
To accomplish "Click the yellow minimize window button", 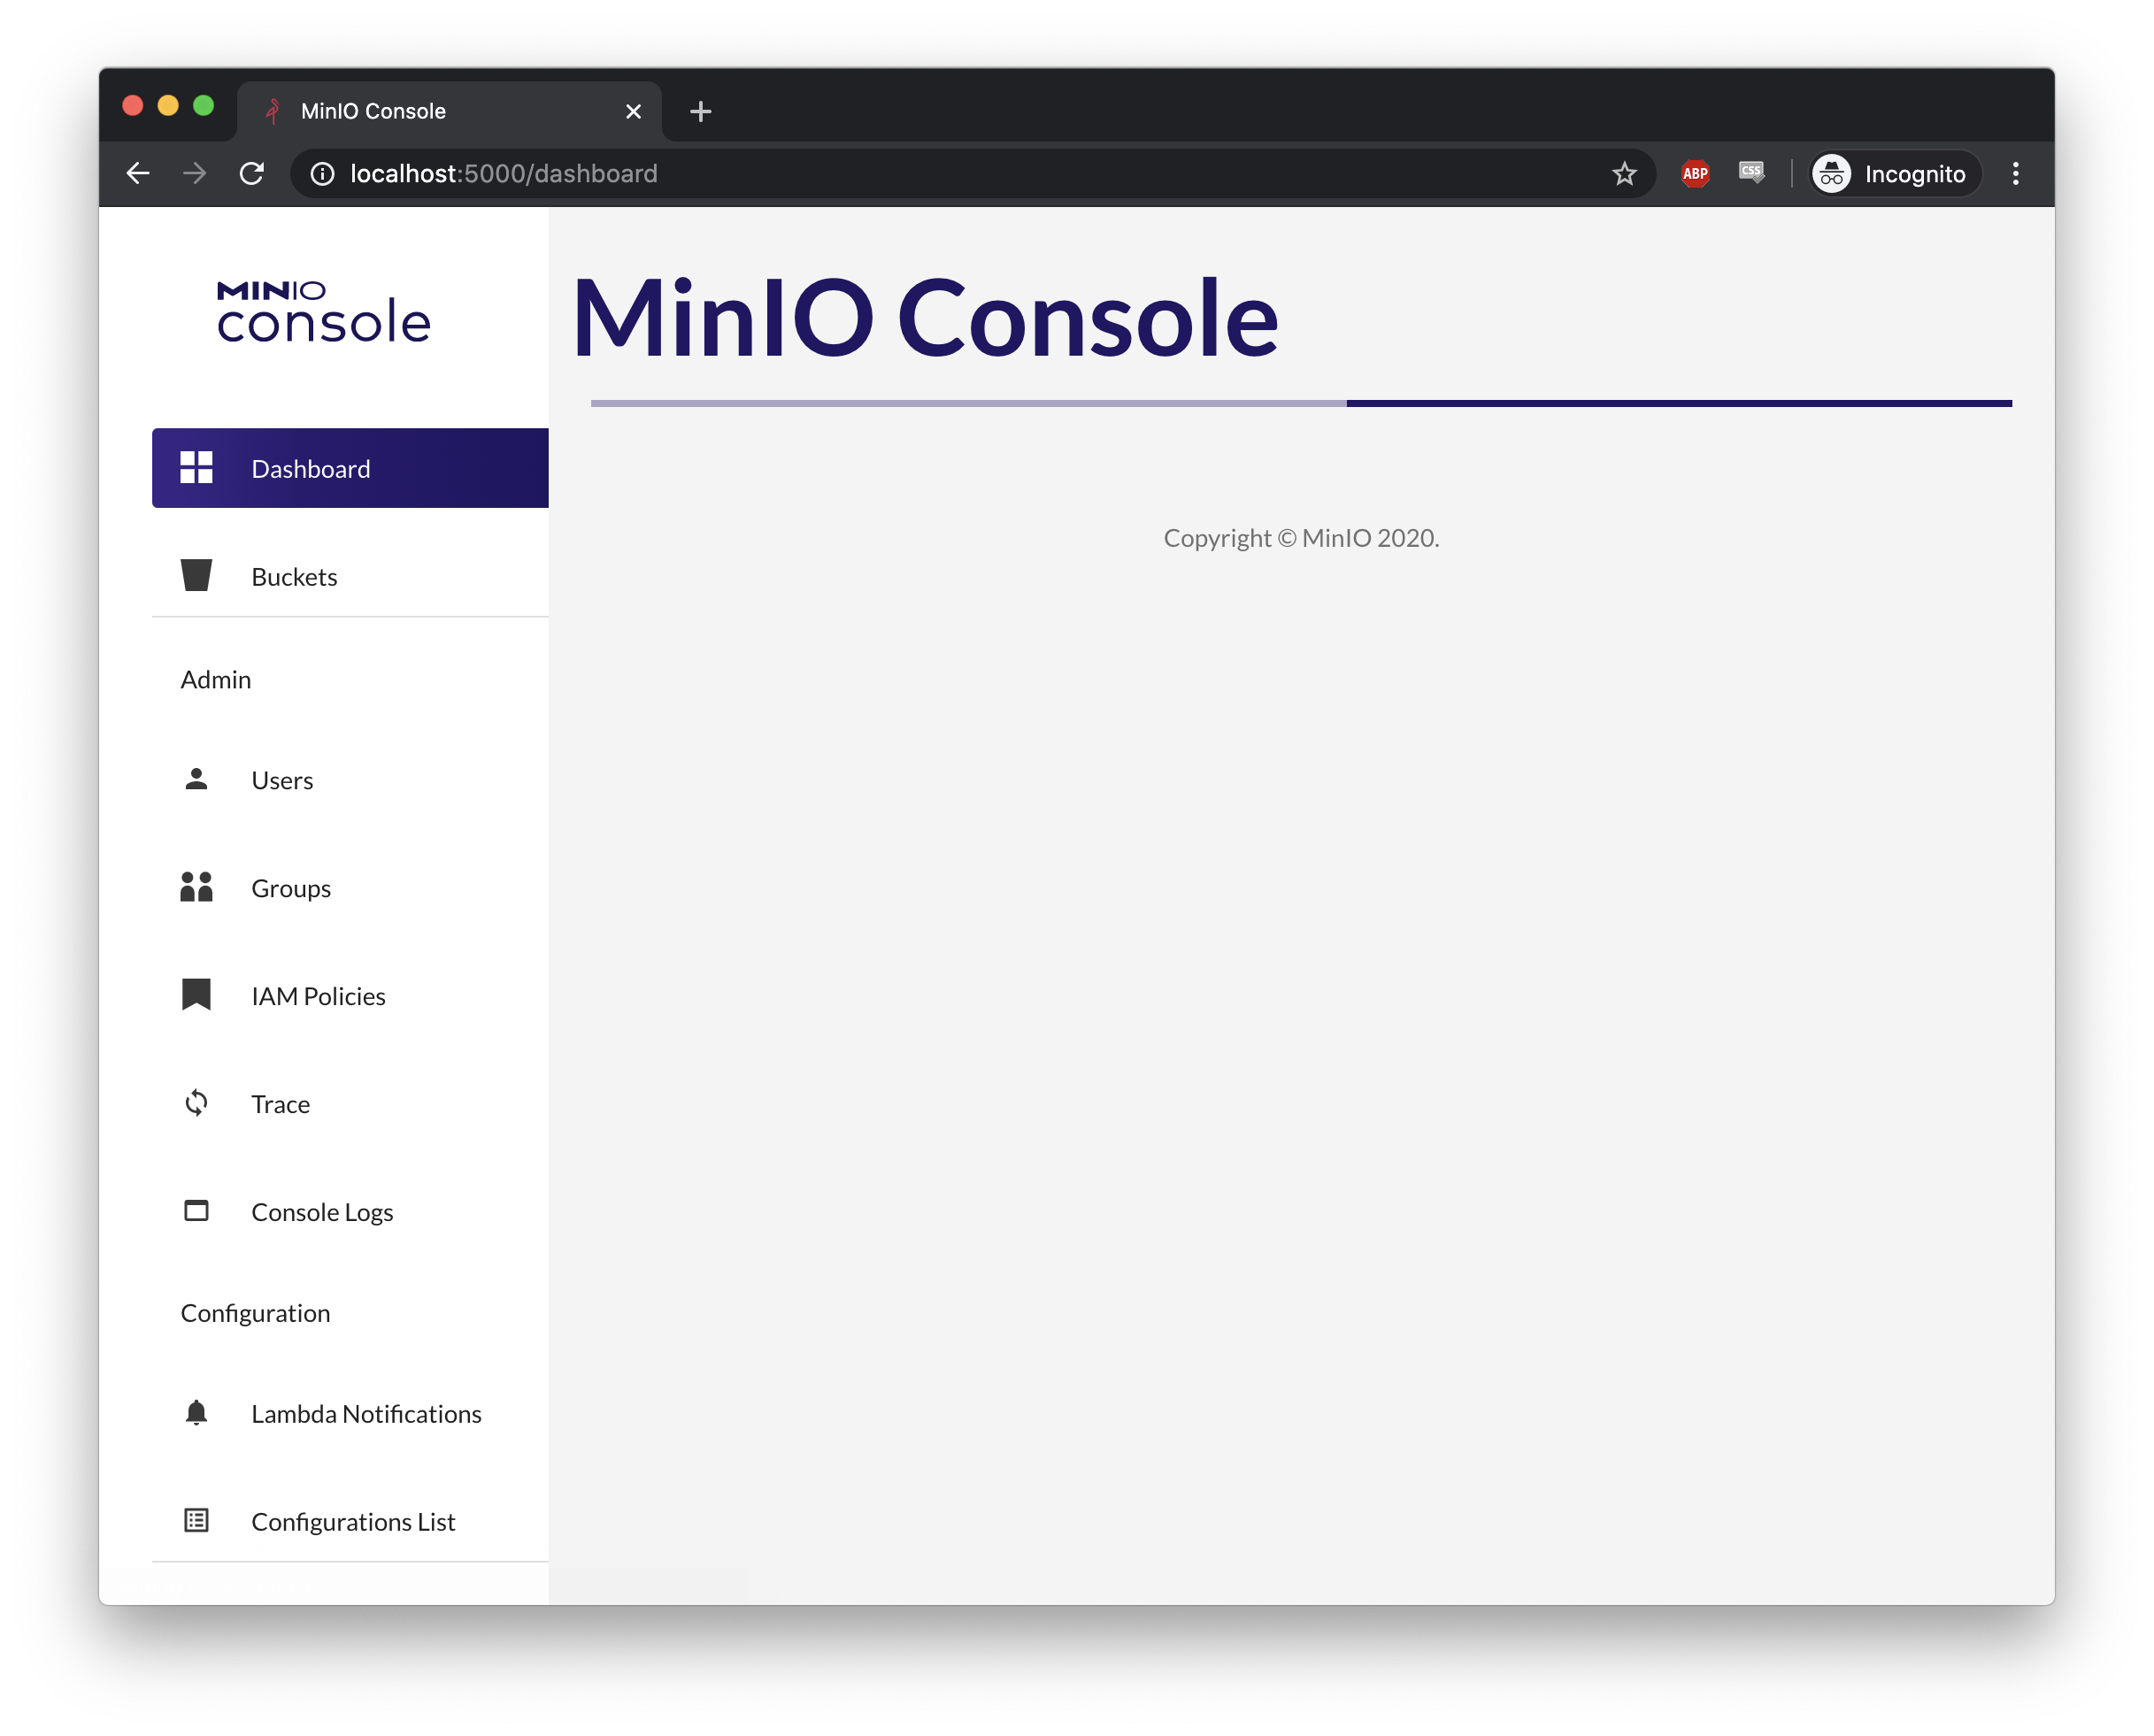I will pyautogui.click(x=168, y=105).
